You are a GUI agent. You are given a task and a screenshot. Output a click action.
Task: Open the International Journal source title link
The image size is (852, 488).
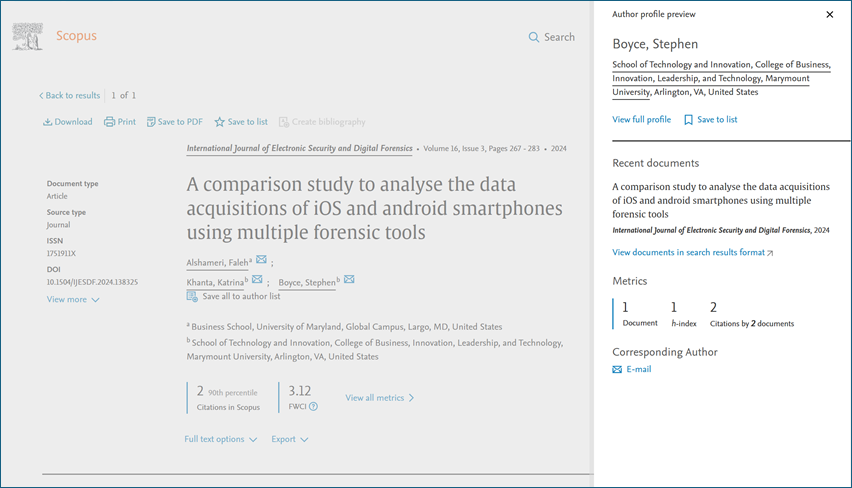point(299,148)
